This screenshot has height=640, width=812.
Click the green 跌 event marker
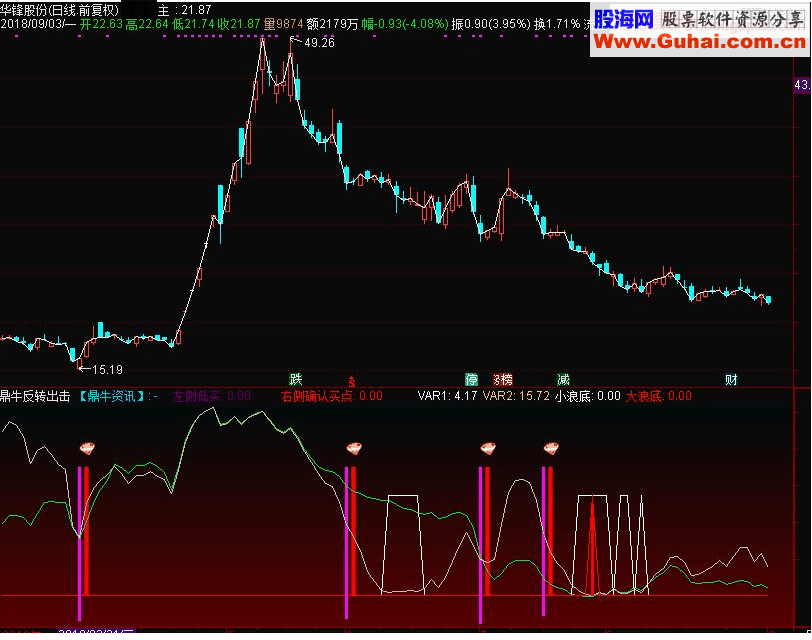click(x=296, y=379)
